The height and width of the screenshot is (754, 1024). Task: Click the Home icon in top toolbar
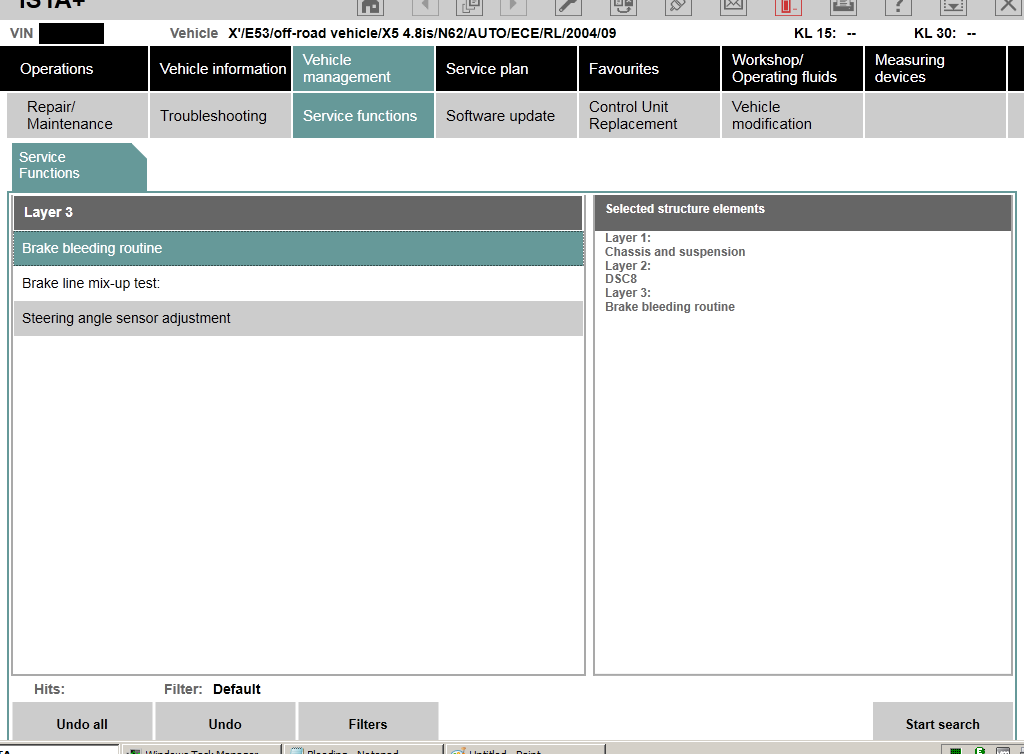pos(371,6)
